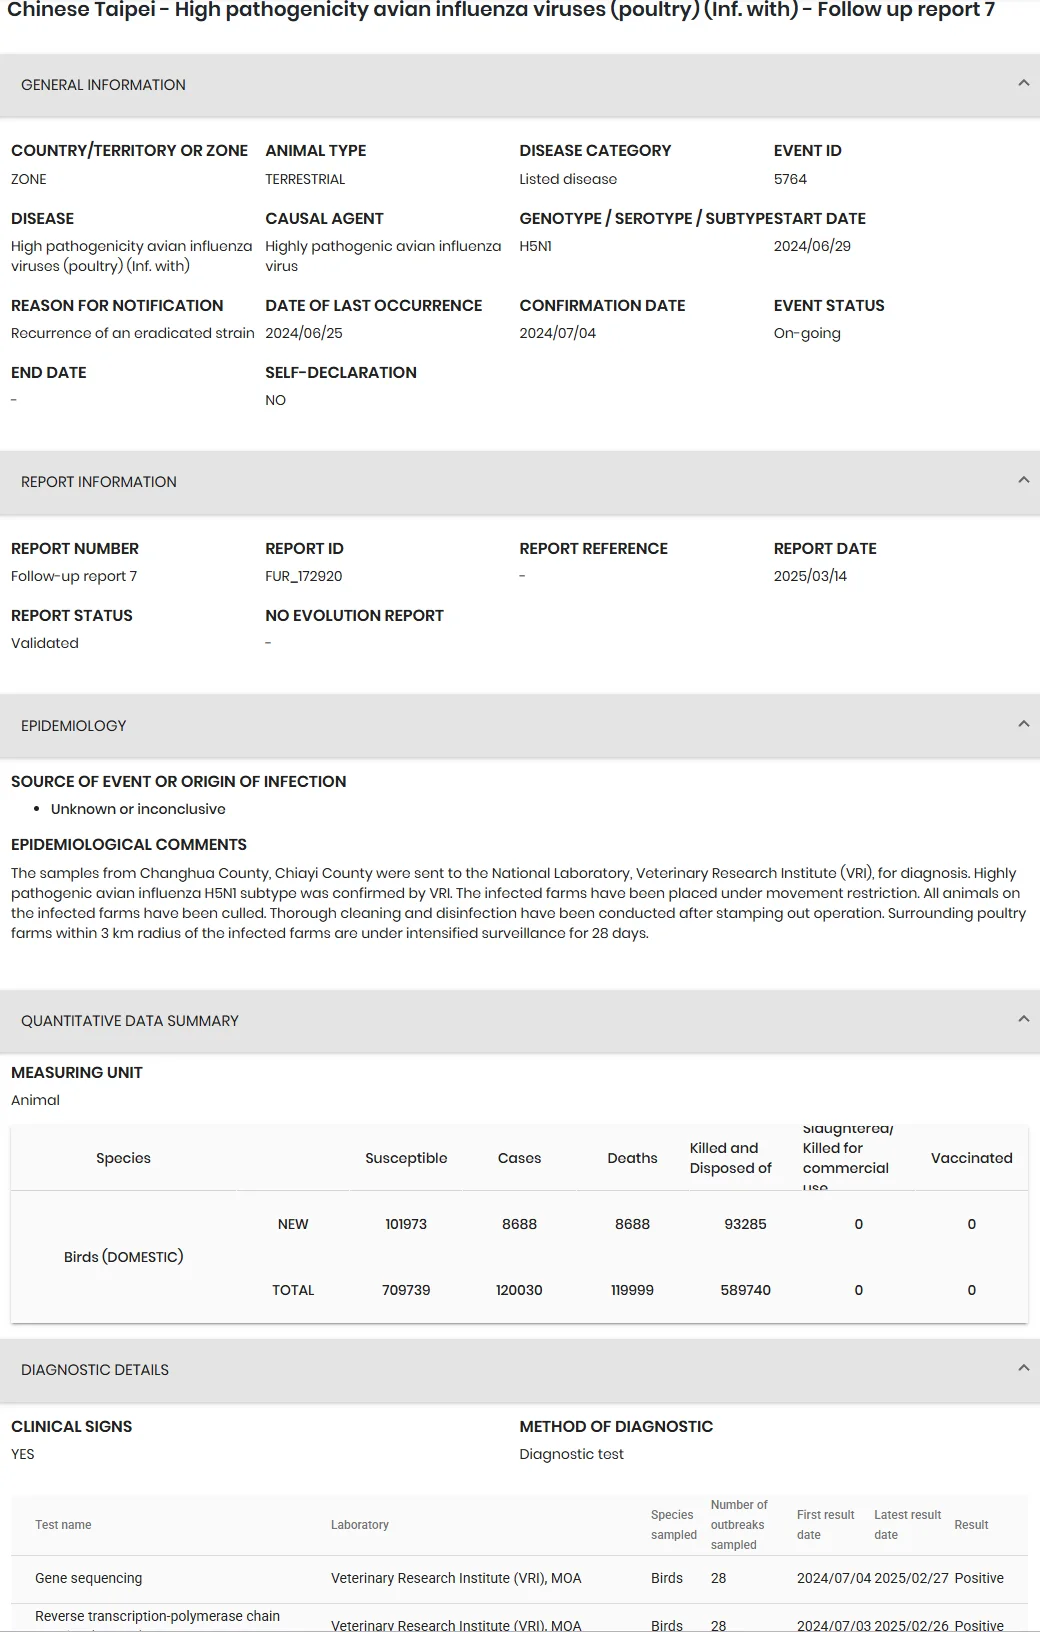Collapse the Quantitative Data Summary chevron

(1023, 1020)
